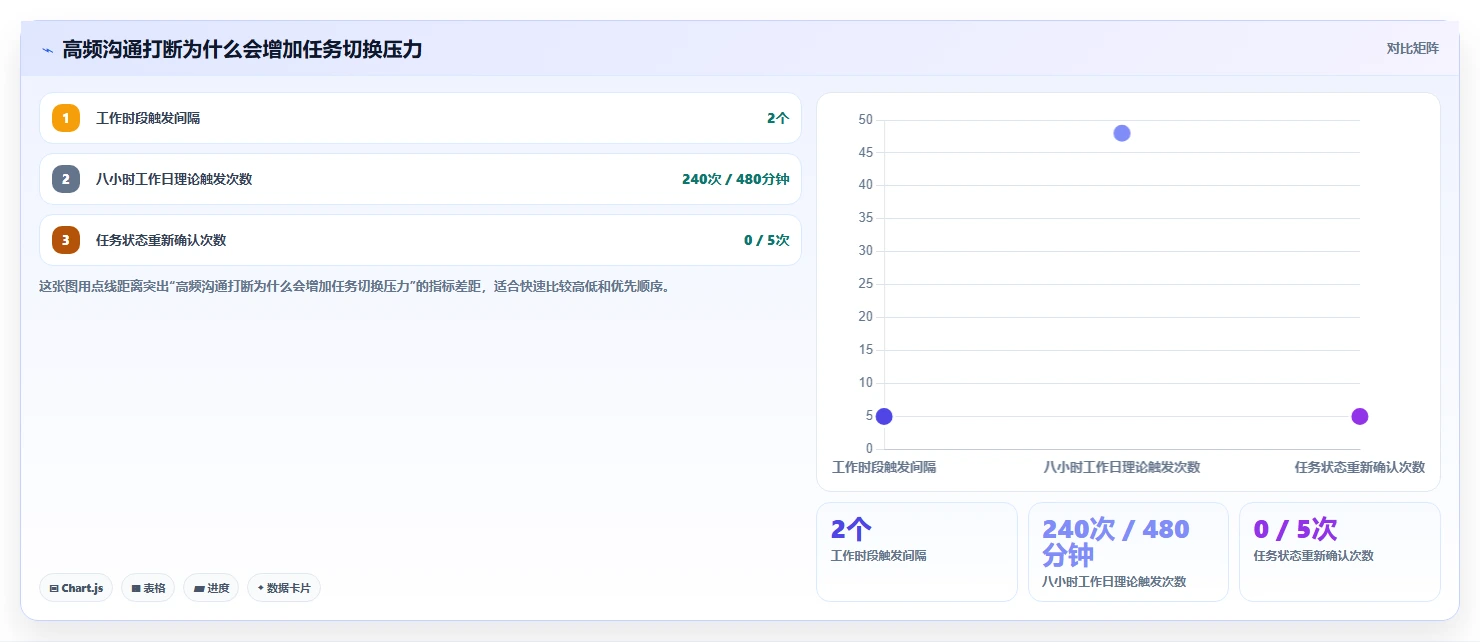The height and width of the screenshot is (642, 1480).
Task: Open the 任务状态重新确认次数 list row
Action: [420, 240]
